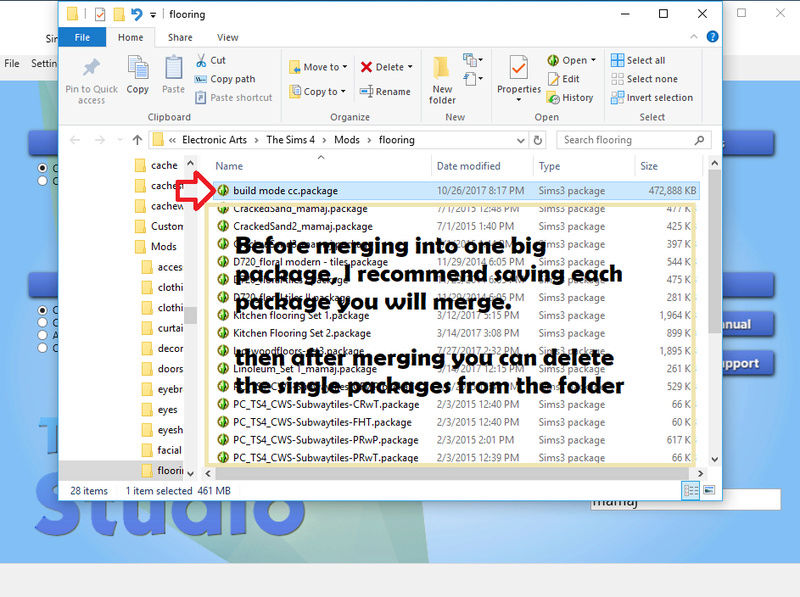Click the Pin to Quick access icon
Screen dimensions: 800x597
click(91, 67)
